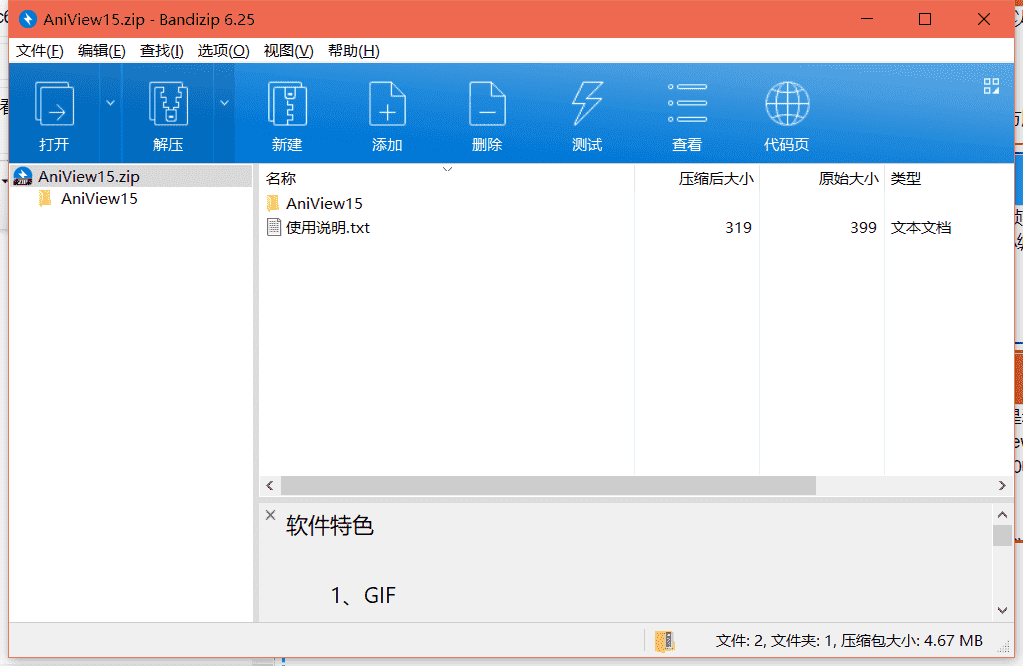The image size is (1023, 666).
Task: Sort by the 类型 column header
Action: click(906, 179)
